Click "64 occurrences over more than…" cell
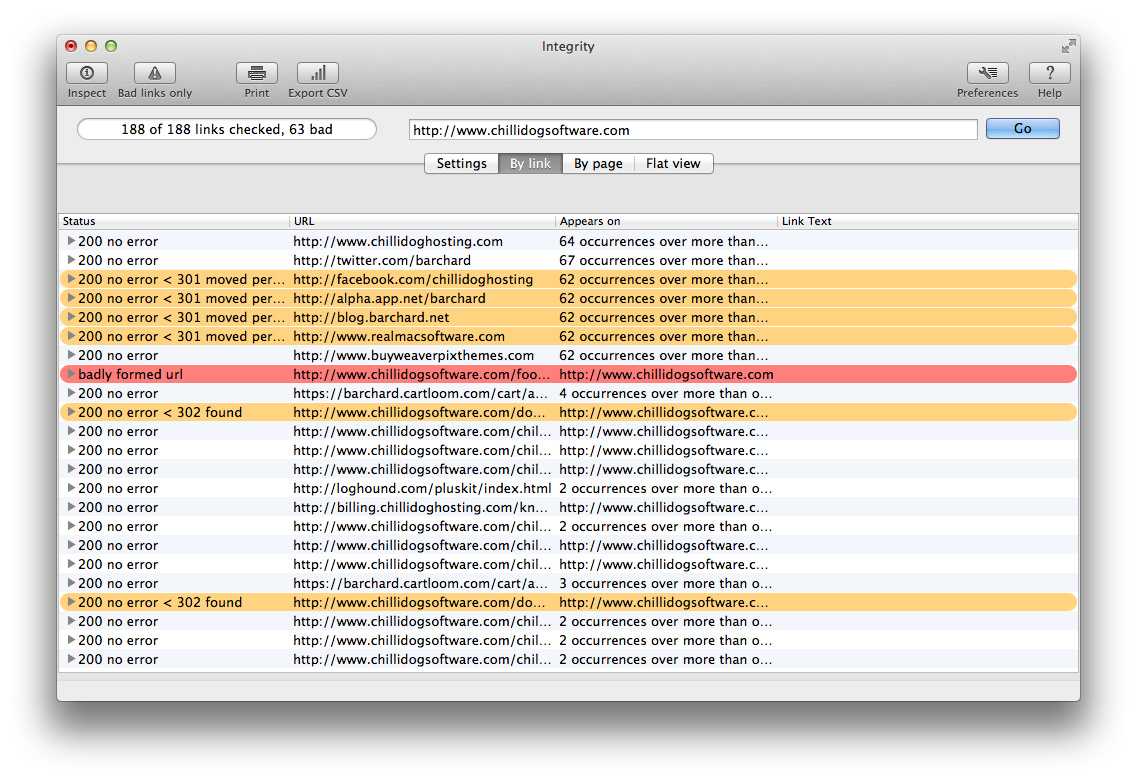This screenshot has width=1137, height=780. 663,241
